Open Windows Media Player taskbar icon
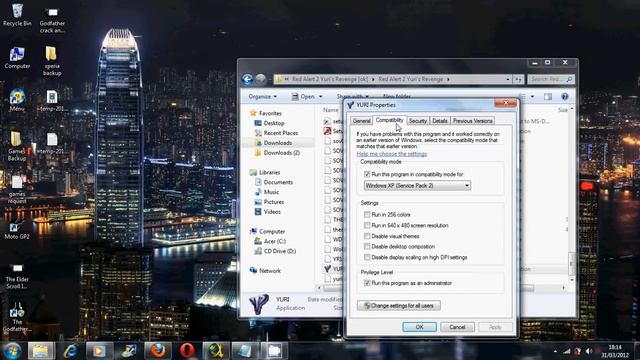 tap(99, 351)
